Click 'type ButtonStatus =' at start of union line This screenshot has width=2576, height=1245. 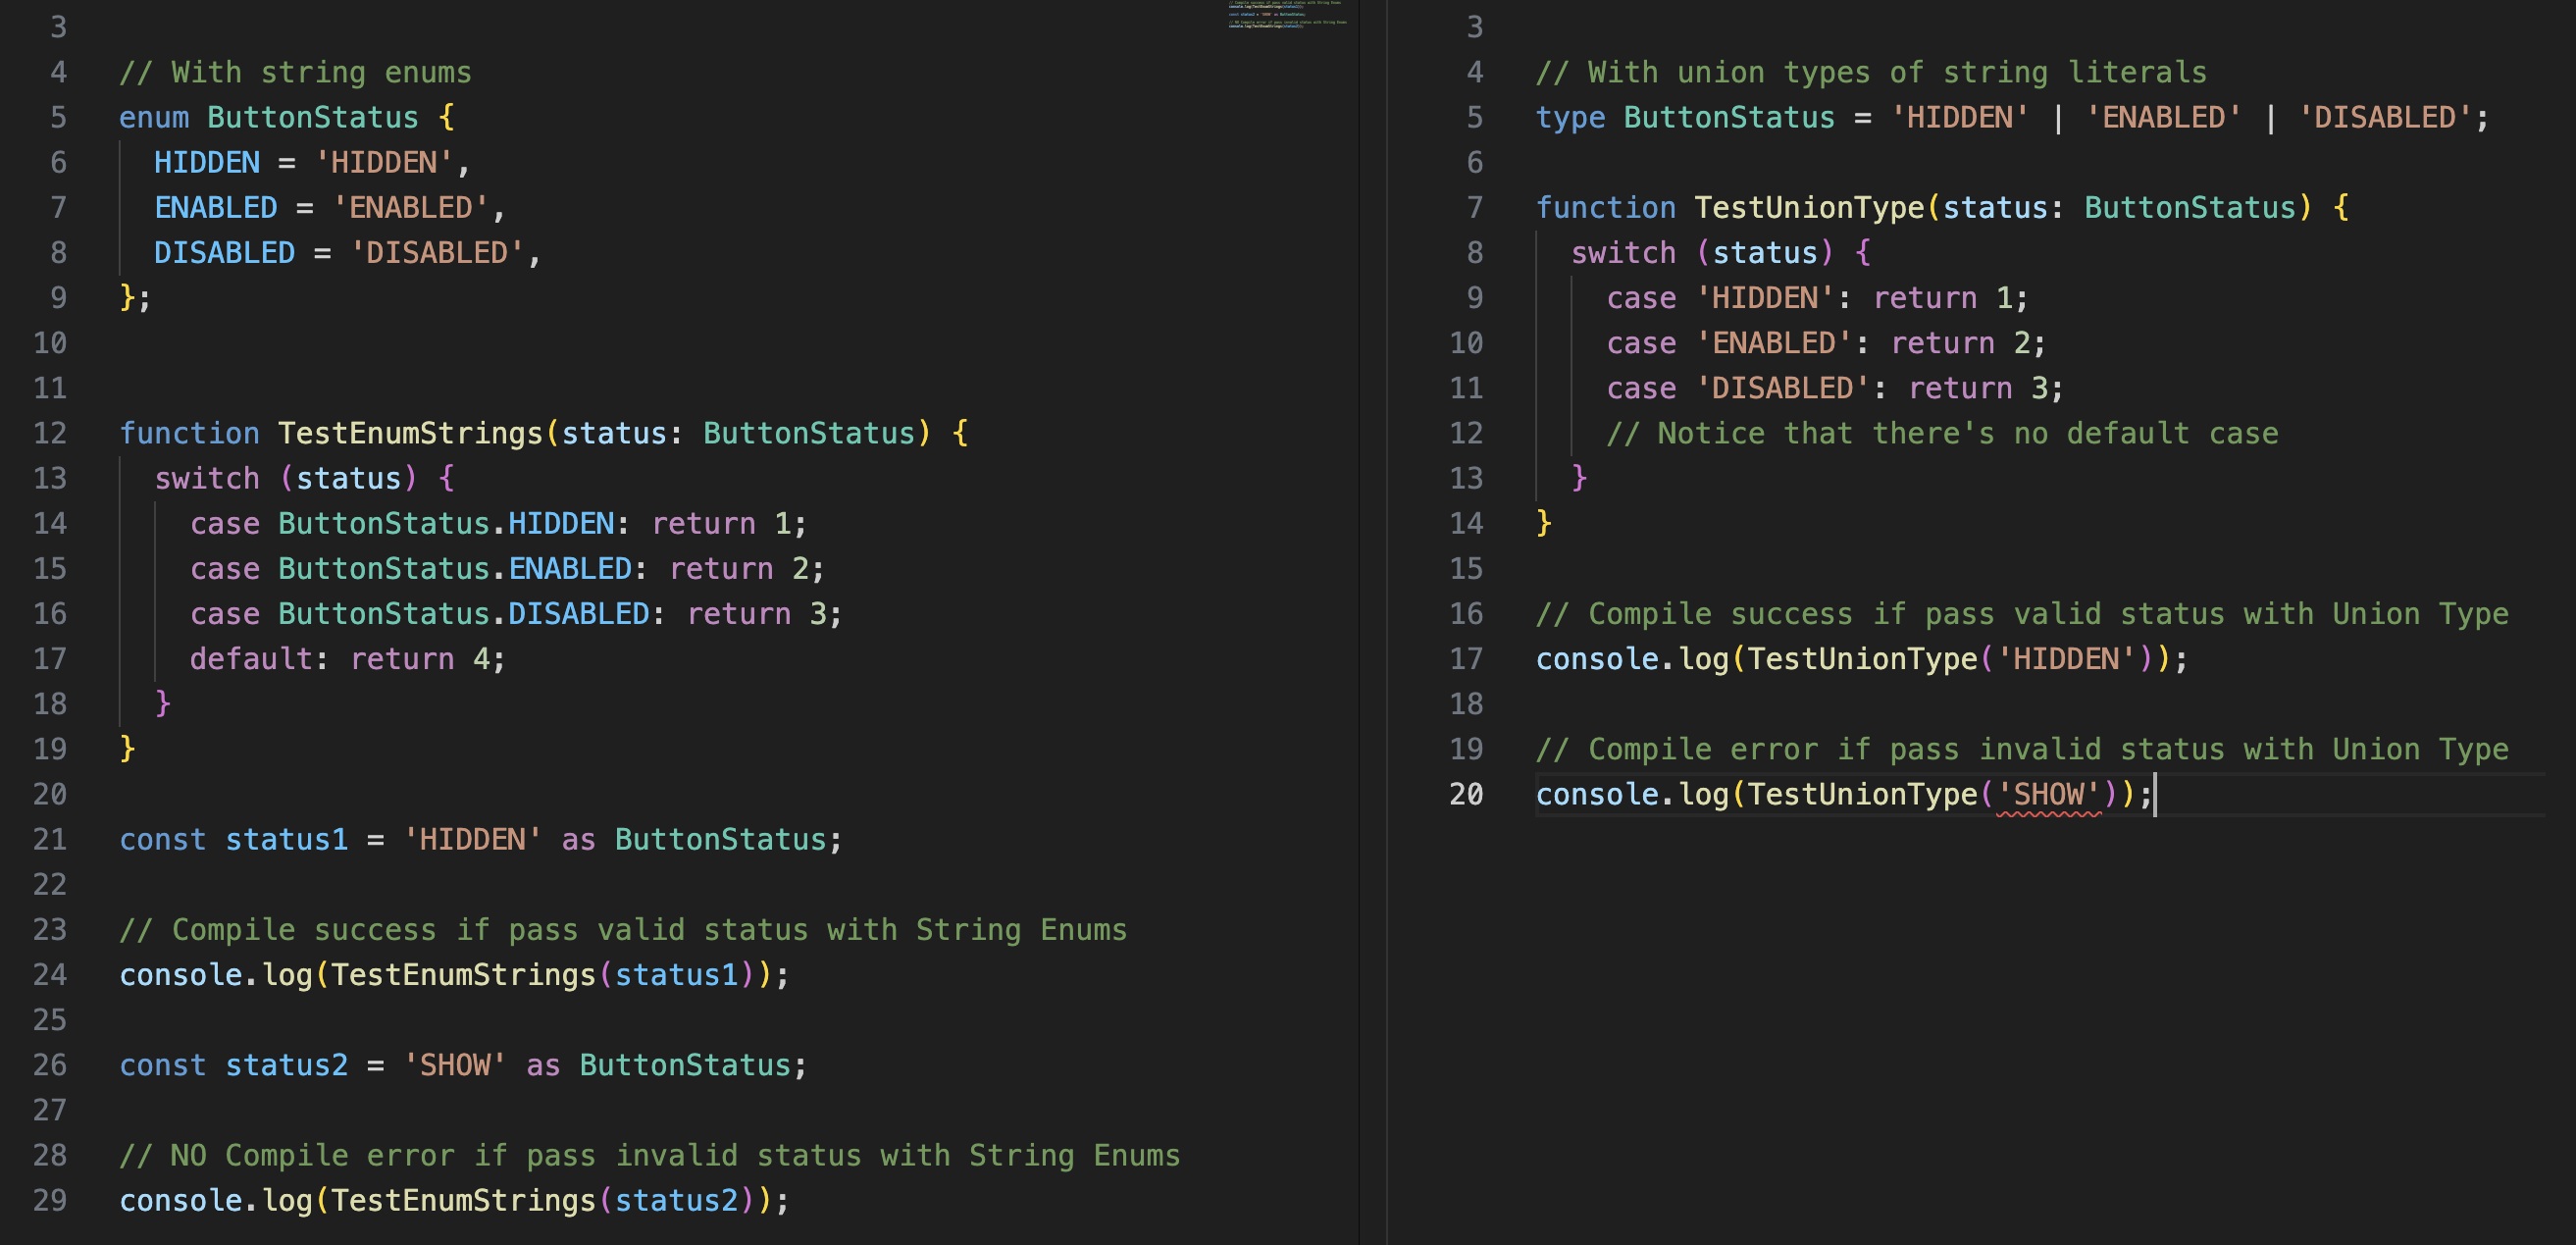click(x=1703, y=117)
